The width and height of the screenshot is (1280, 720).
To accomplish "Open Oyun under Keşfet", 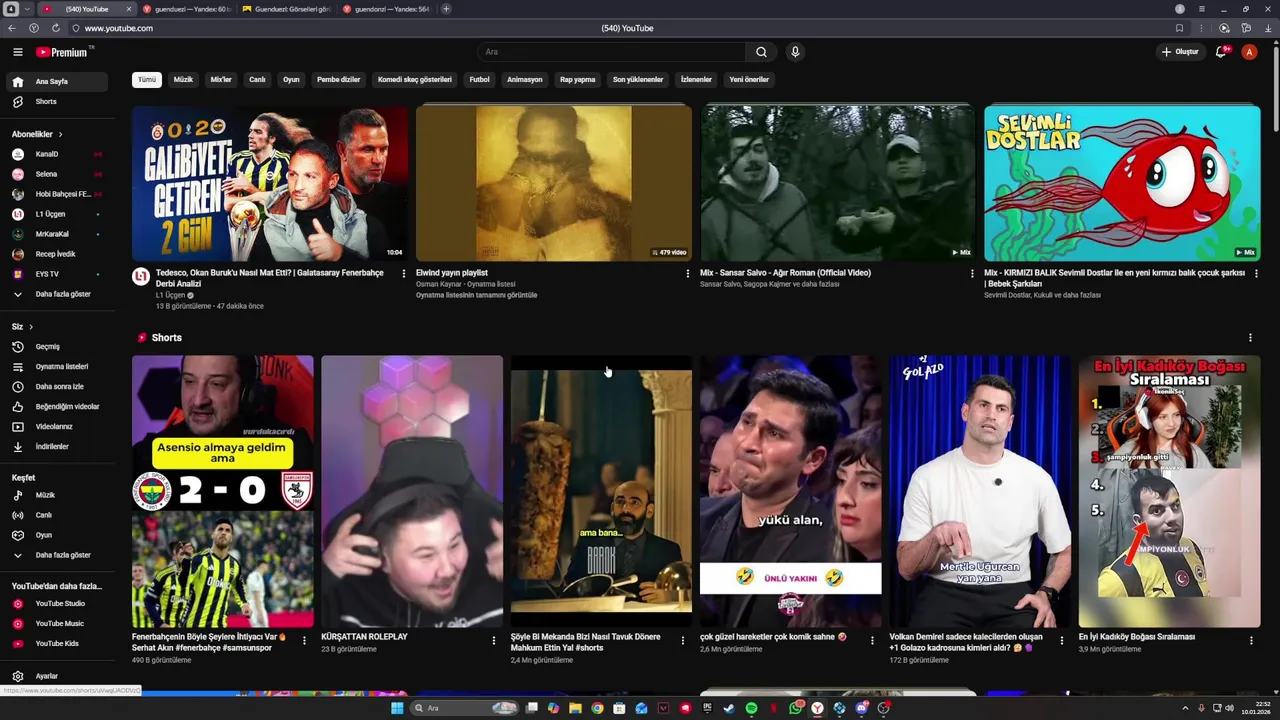I will pos(57,535).
